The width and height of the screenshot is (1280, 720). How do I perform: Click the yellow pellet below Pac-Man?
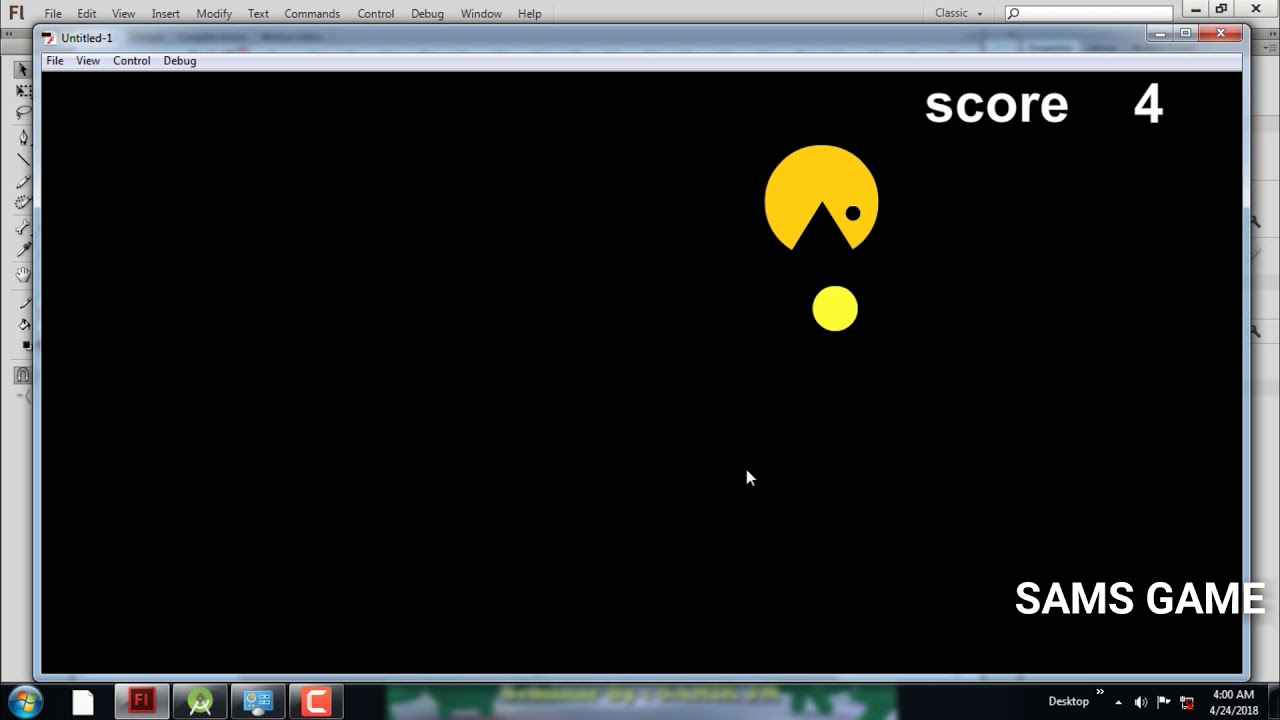tap(835, 308)
